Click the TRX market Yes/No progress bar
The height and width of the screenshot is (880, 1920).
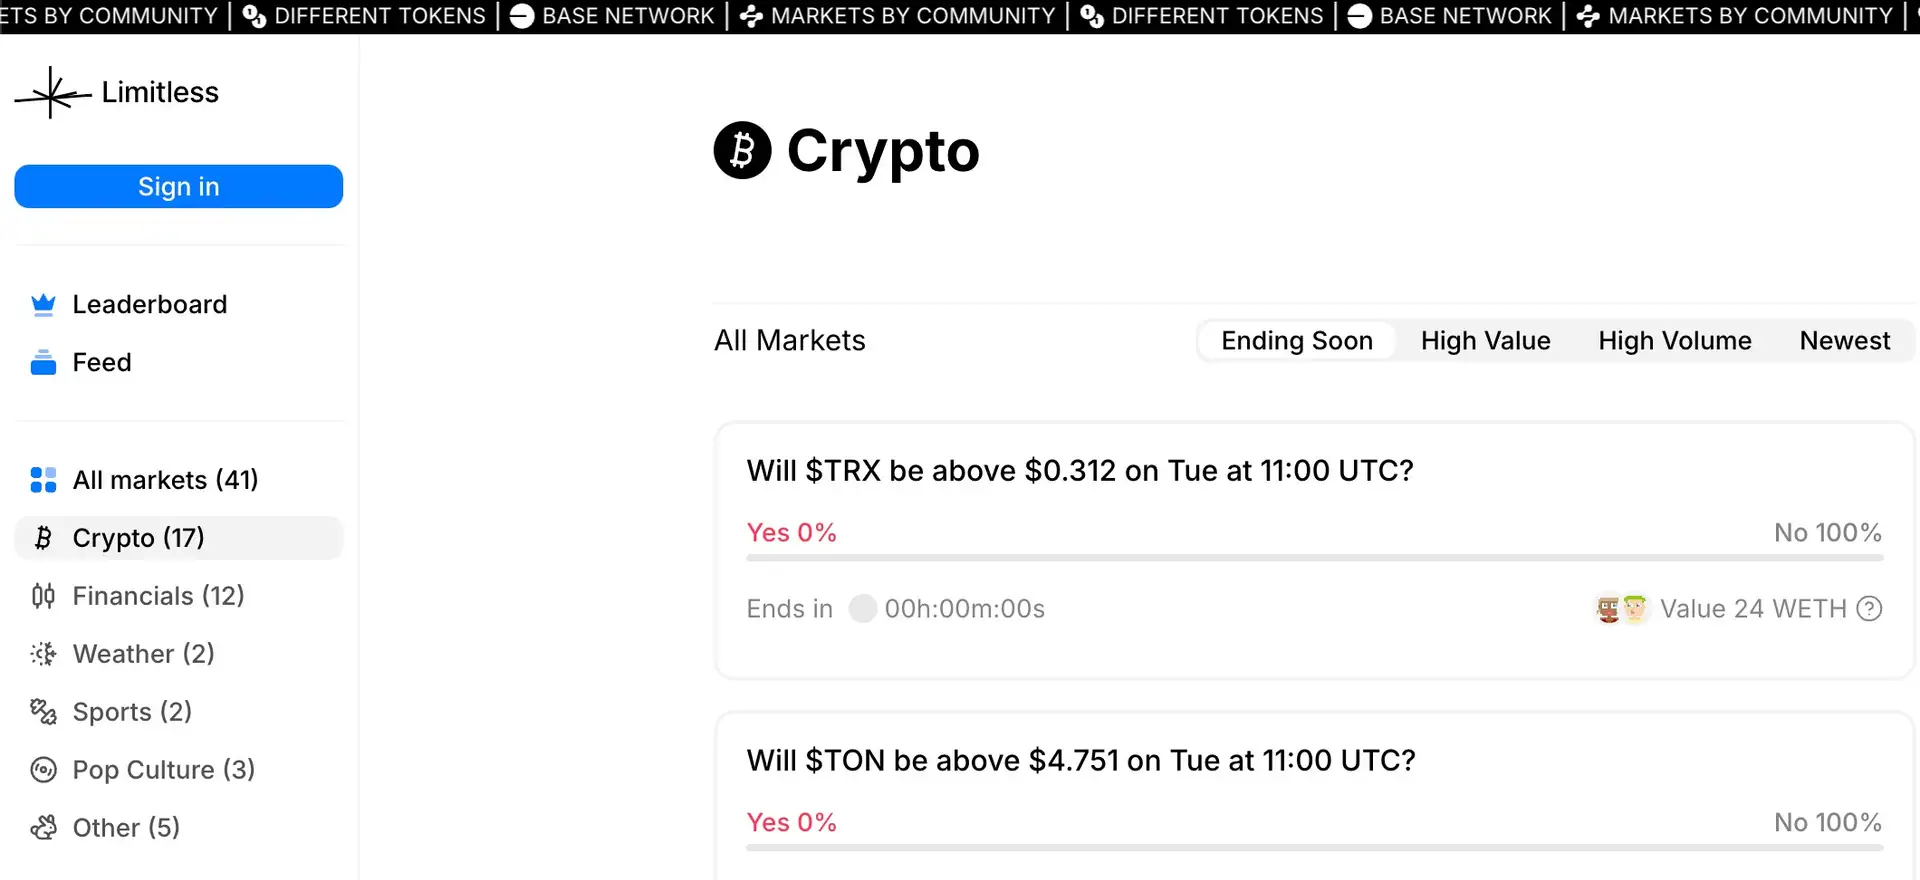click(x=1314, y=557)
